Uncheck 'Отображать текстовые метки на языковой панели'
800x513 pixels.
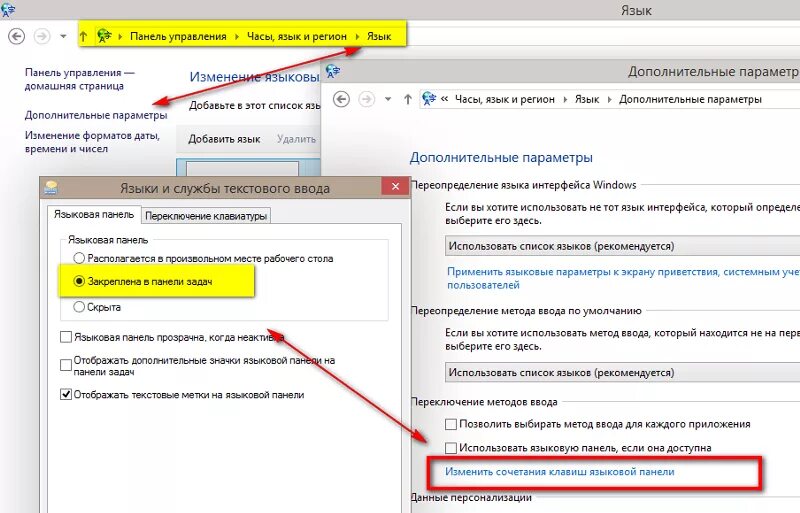click(66, 394)
